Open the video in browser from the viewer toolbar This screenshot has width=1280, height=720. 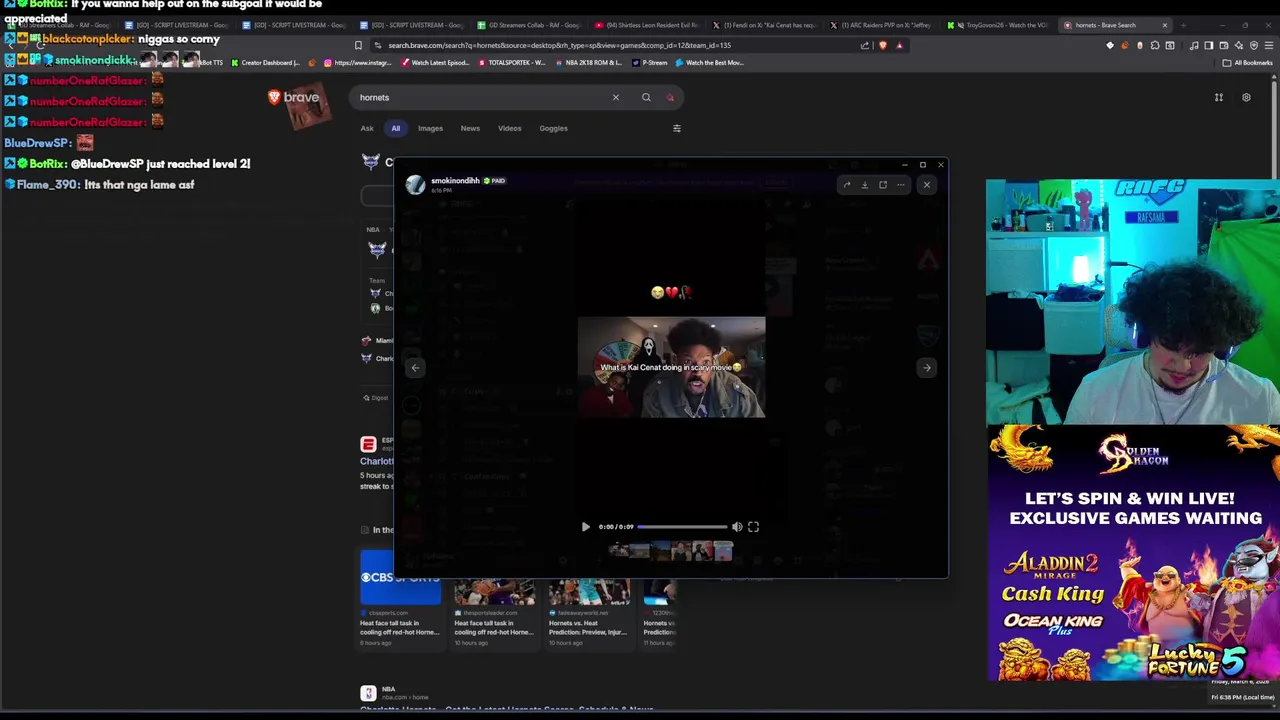coord(883,184)
